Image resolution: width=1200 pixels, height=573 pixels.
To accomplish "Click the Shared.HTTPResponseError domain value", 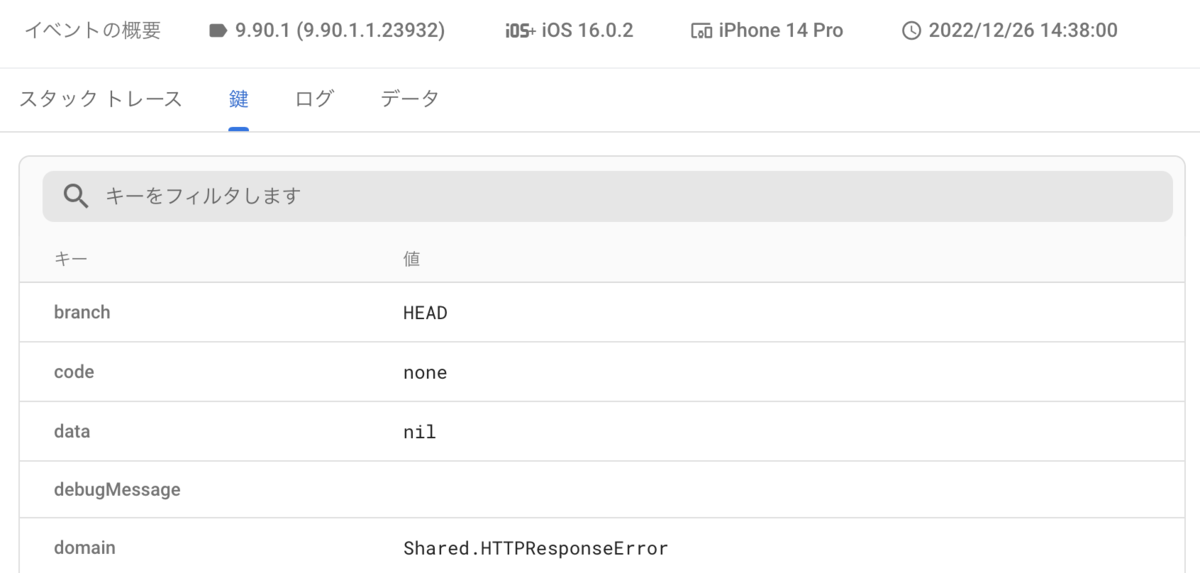I will coord(536,548).
